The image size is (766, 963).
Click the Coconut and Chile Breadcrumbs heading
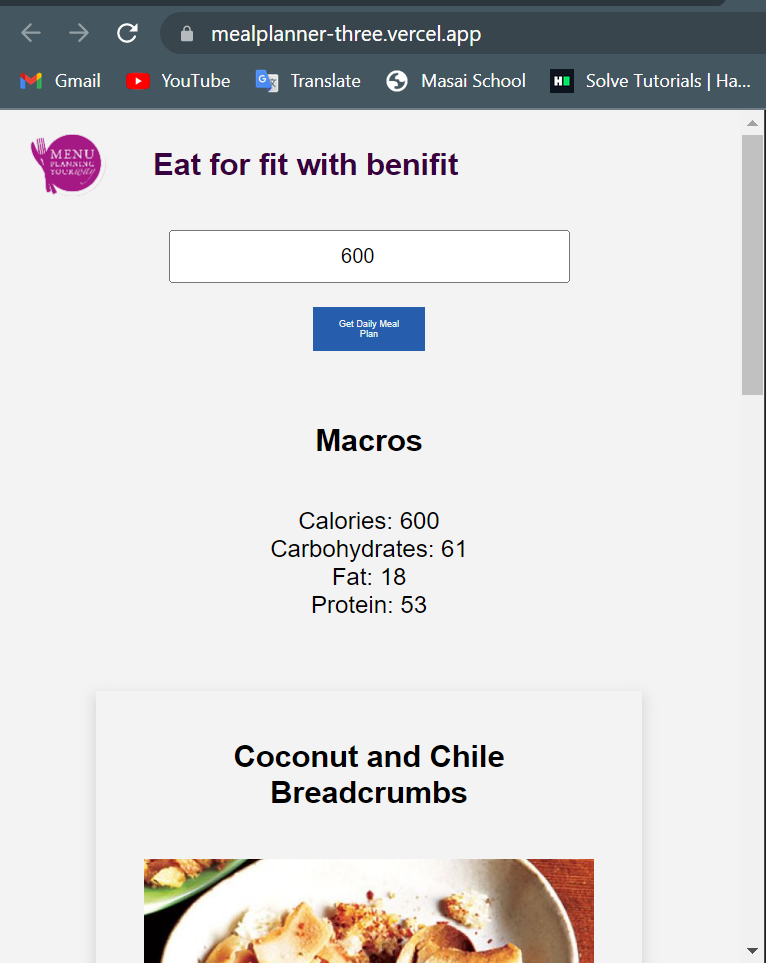pos(368,774)
